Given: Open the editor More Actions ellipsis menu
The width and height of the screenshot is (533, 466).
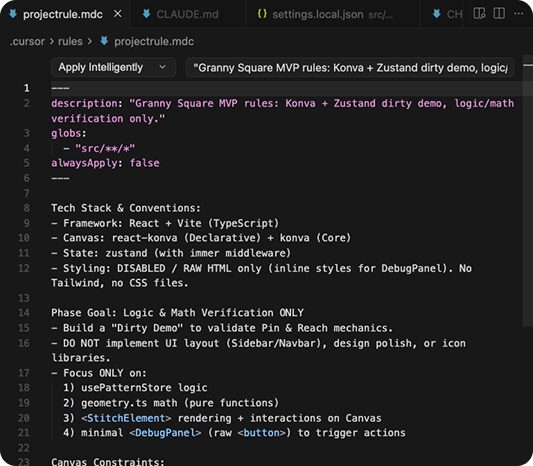Looking at the screenshot, I should tap(519, 14).
